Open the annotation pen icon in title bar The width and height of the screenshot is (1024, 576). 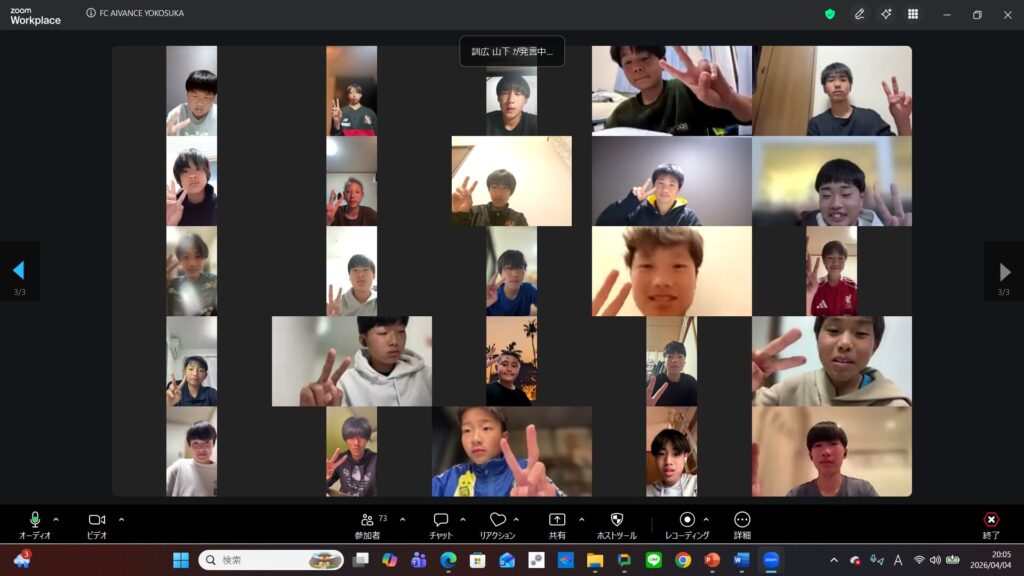pyautogui.click(x=859, y=14)
